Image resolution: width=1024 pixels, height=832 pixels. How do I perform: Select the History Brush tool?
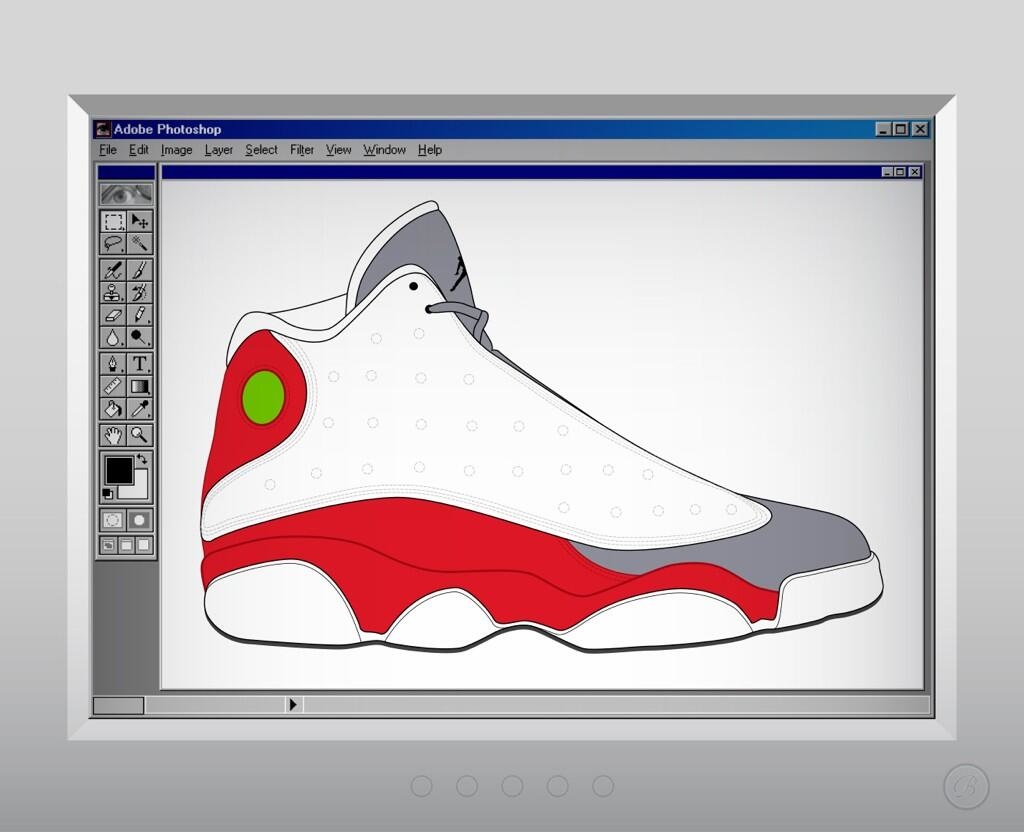pyautogui.click(x=139, y=292)
